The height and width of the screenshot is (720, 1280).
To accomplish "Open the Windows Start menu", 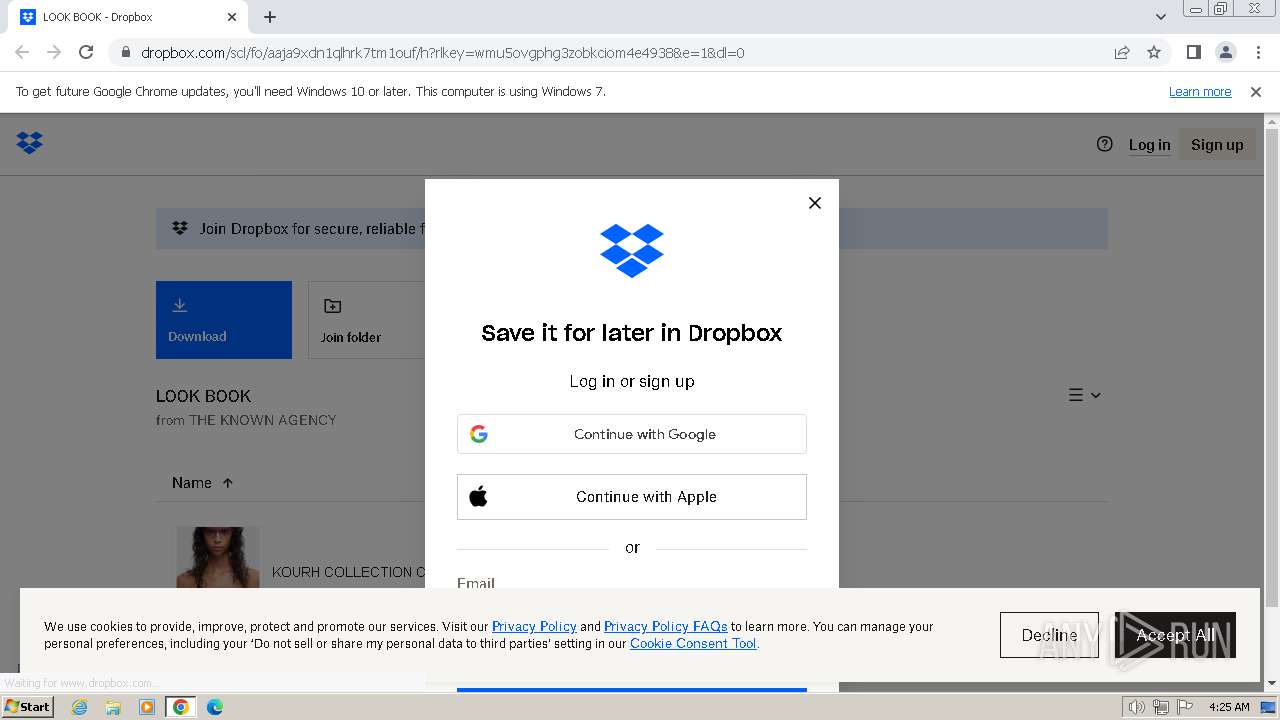I will pyautogui.click(x=28, y=707).
